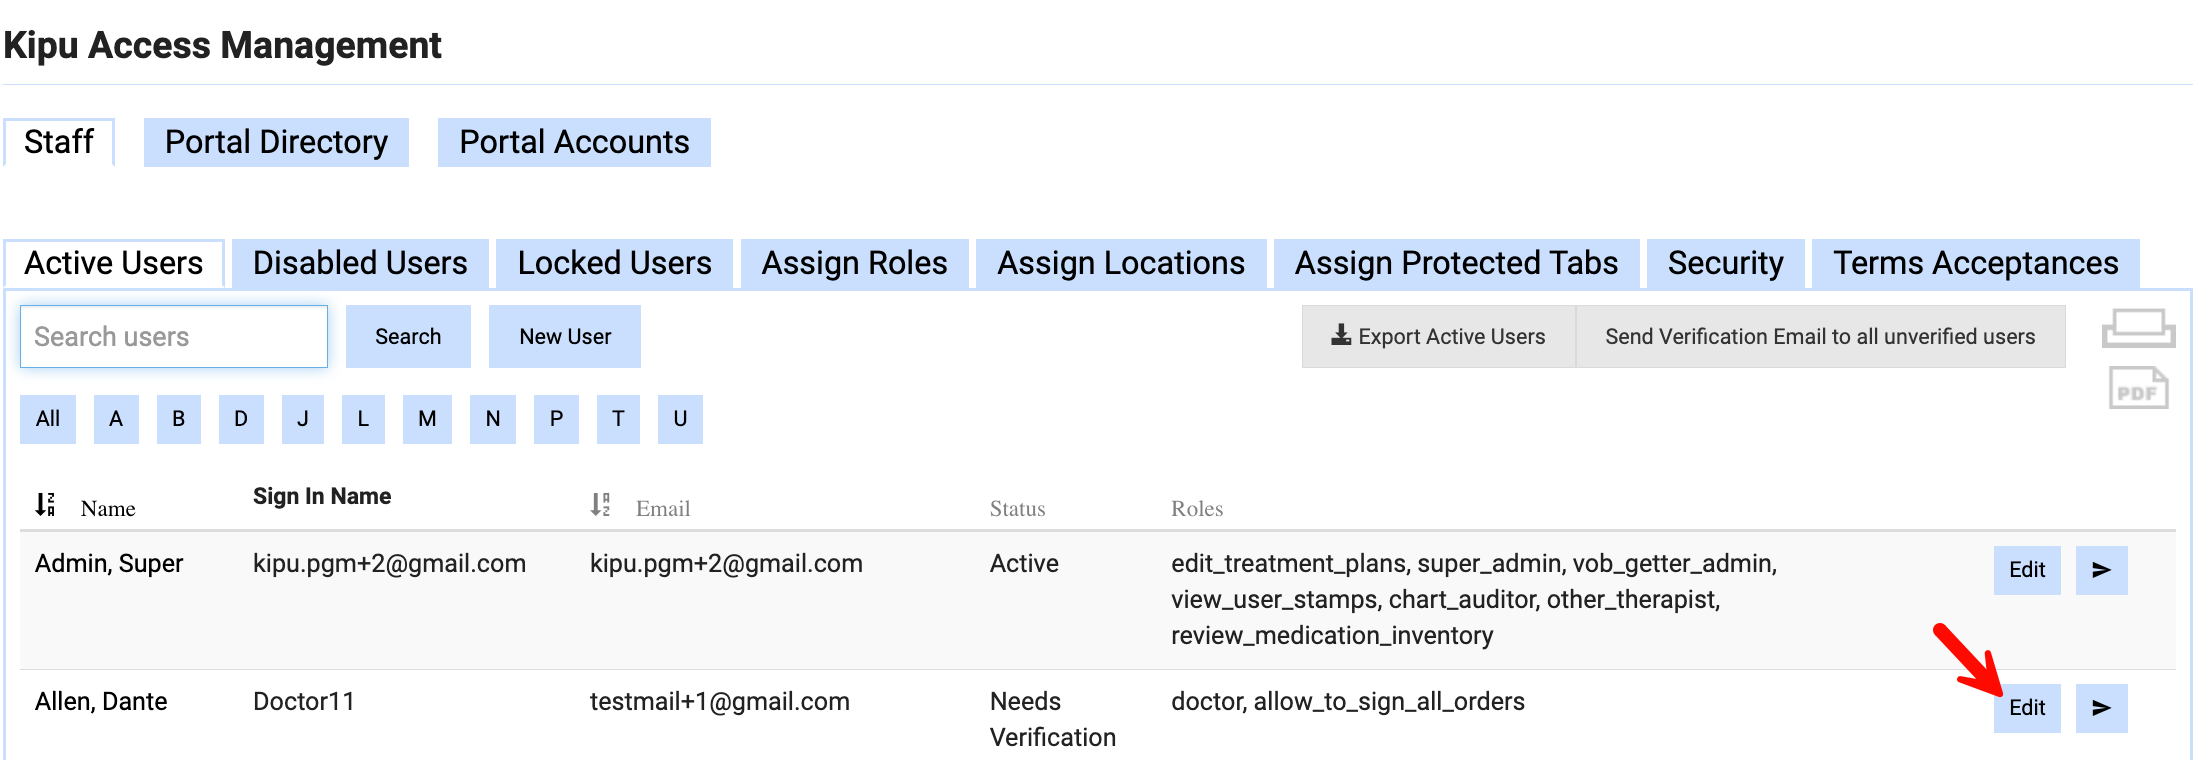The image size is (2200, 760).
Task: Click the print icon
Action: pyautogui.click(x=2138, y=328)
